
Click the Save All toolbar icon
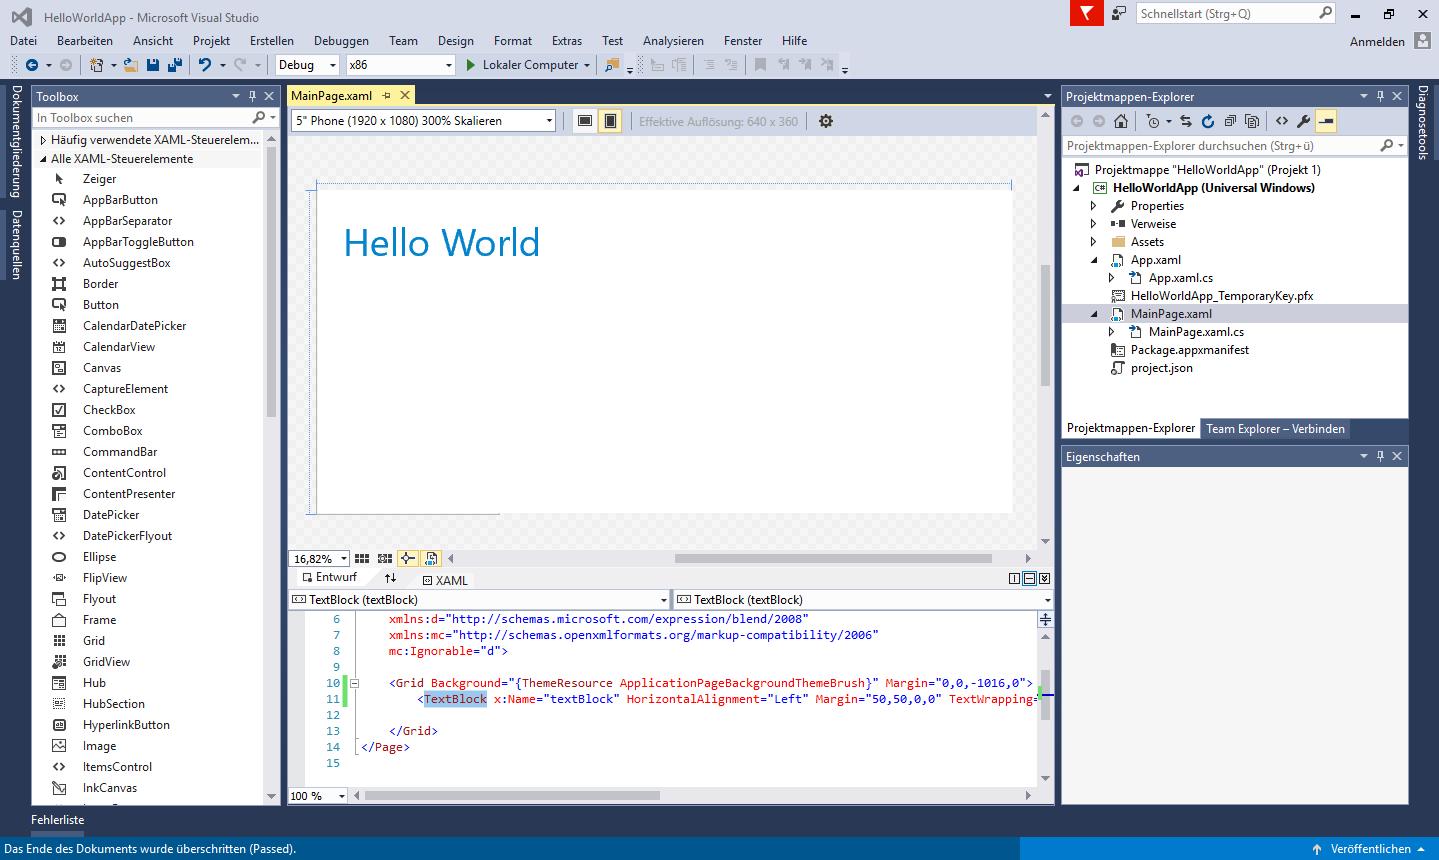pos(174,65)
